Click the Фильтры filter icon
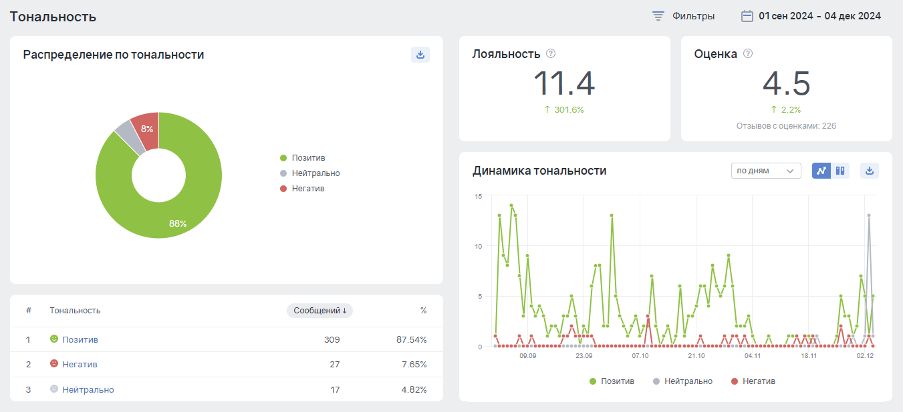The height and width of the screenshot is (412, 904). click(658, 16)
